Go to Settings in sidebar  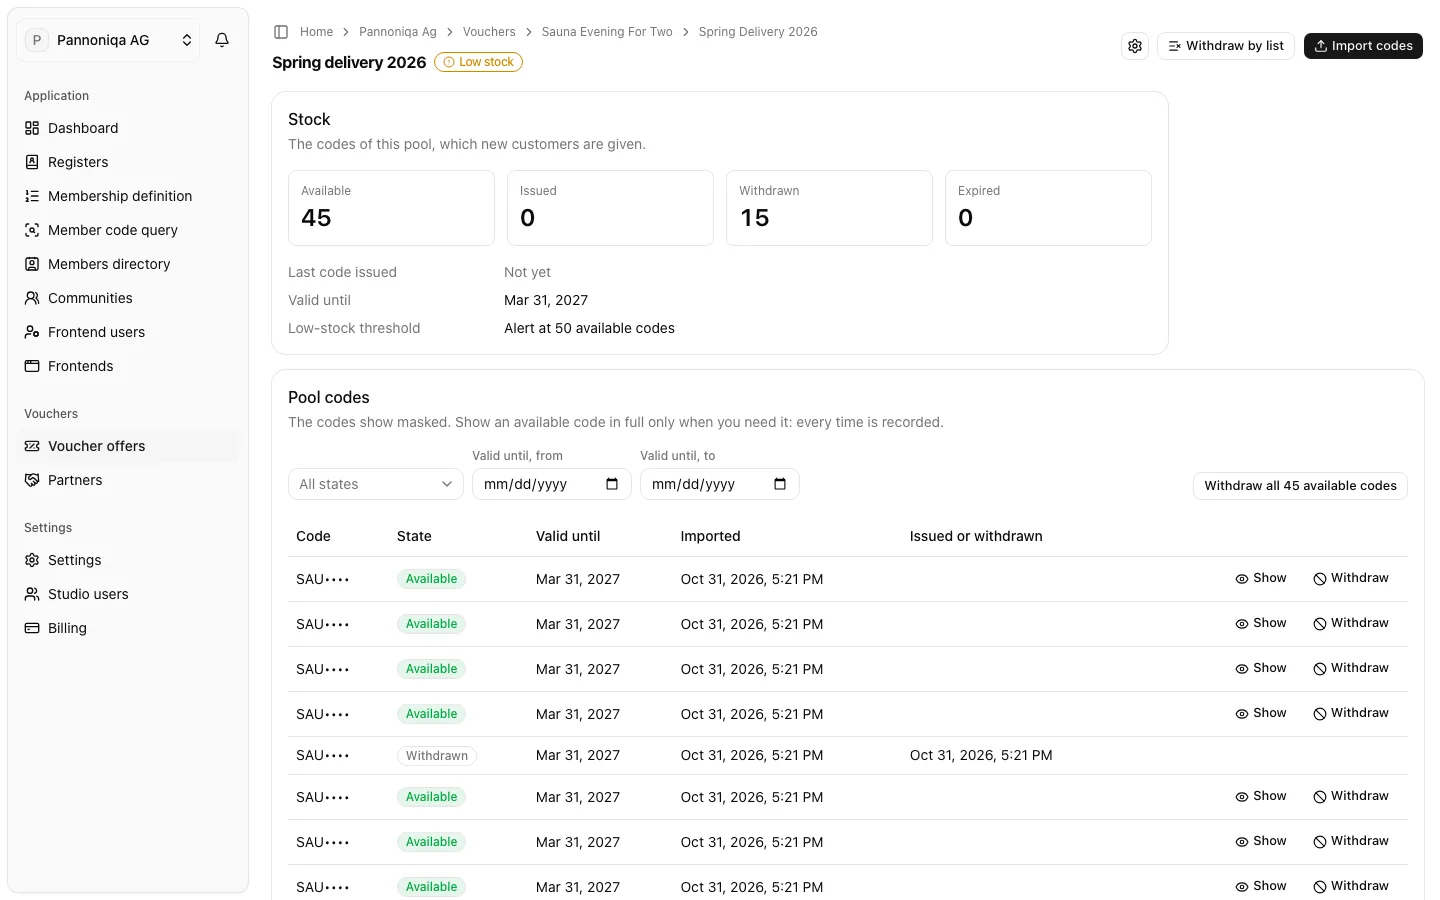pos(128,560)
